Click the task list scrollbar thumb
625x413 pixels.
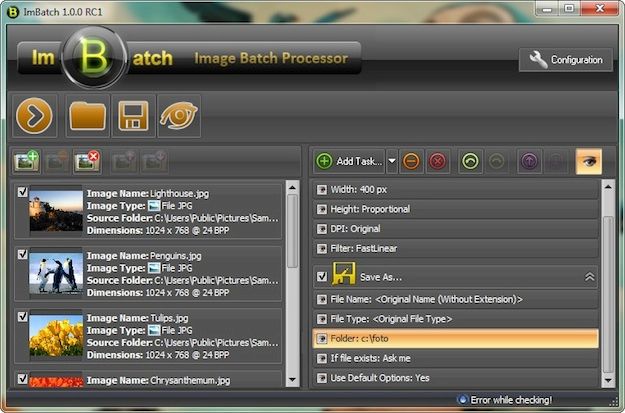608,295
